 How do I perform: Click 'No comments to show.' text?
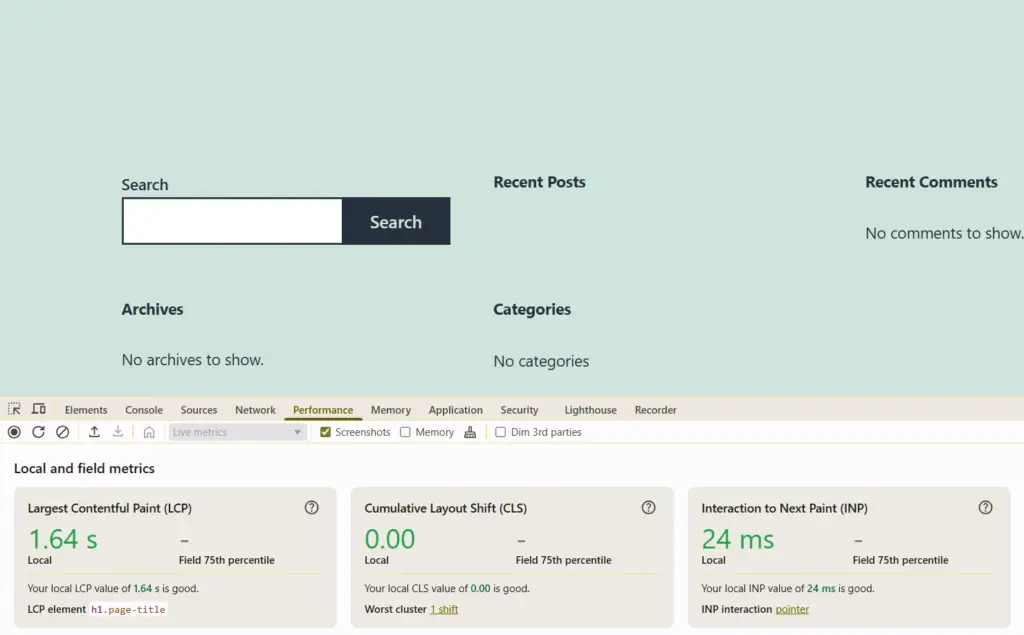pyautogui.click(x=944, y=233)
